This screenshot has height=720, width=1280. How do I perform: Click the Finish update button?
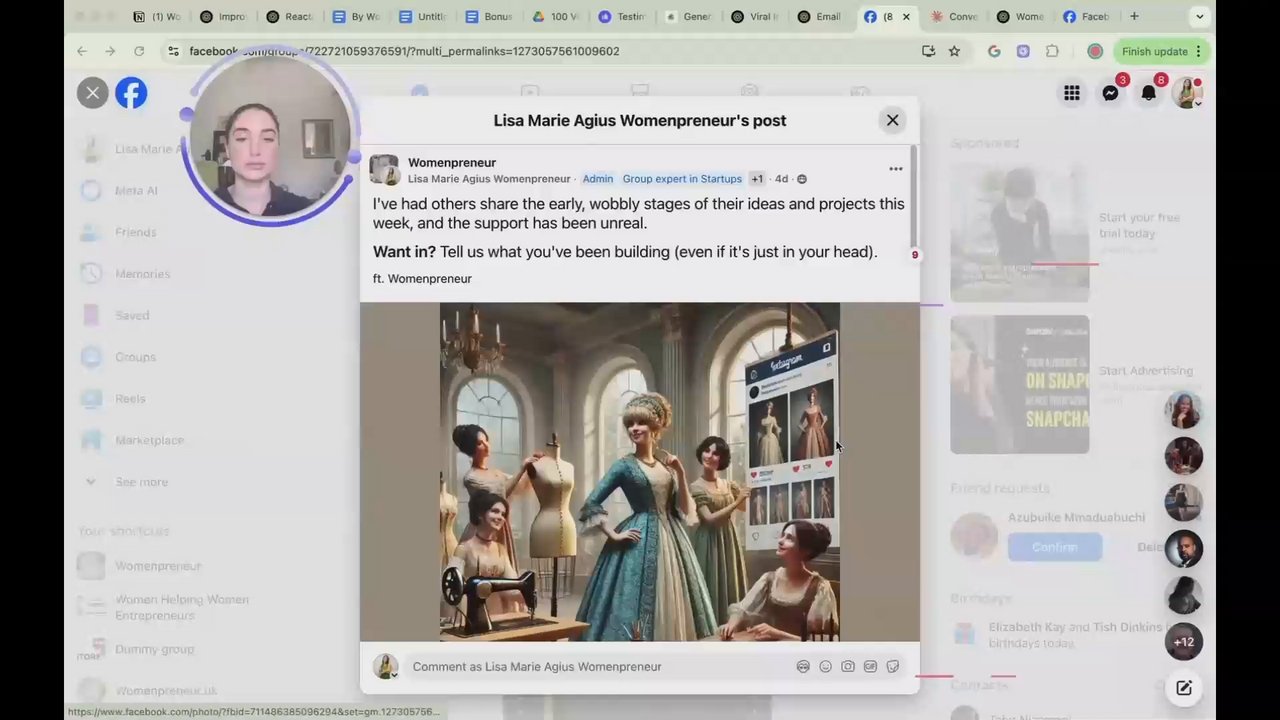pyautogui.click(x=1154, y=51)
